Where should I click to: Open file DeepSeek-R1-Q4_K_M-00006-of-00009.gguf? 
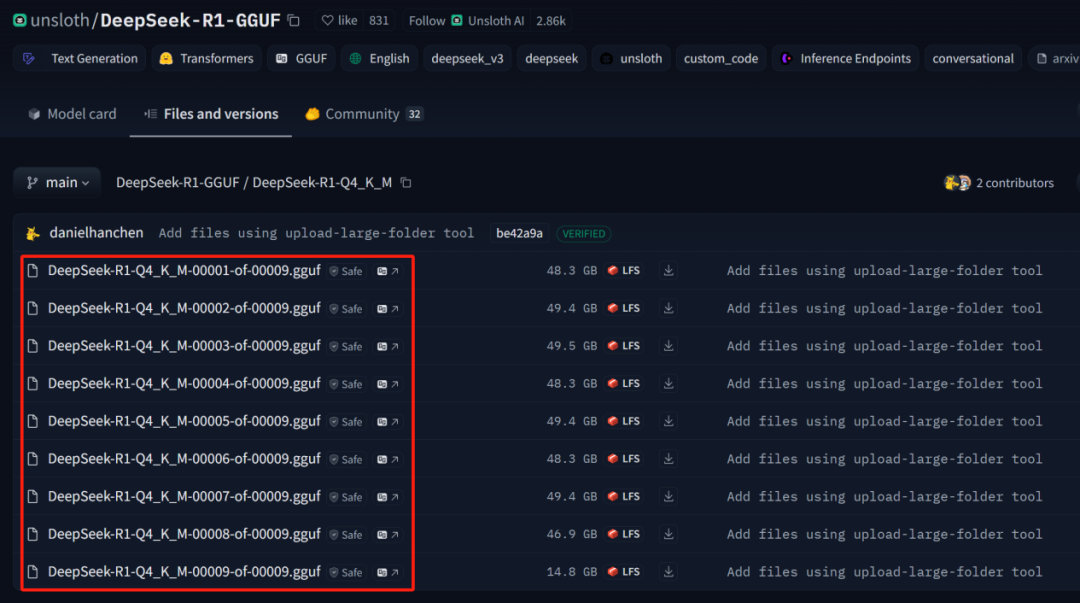click(x=184, y=459)
